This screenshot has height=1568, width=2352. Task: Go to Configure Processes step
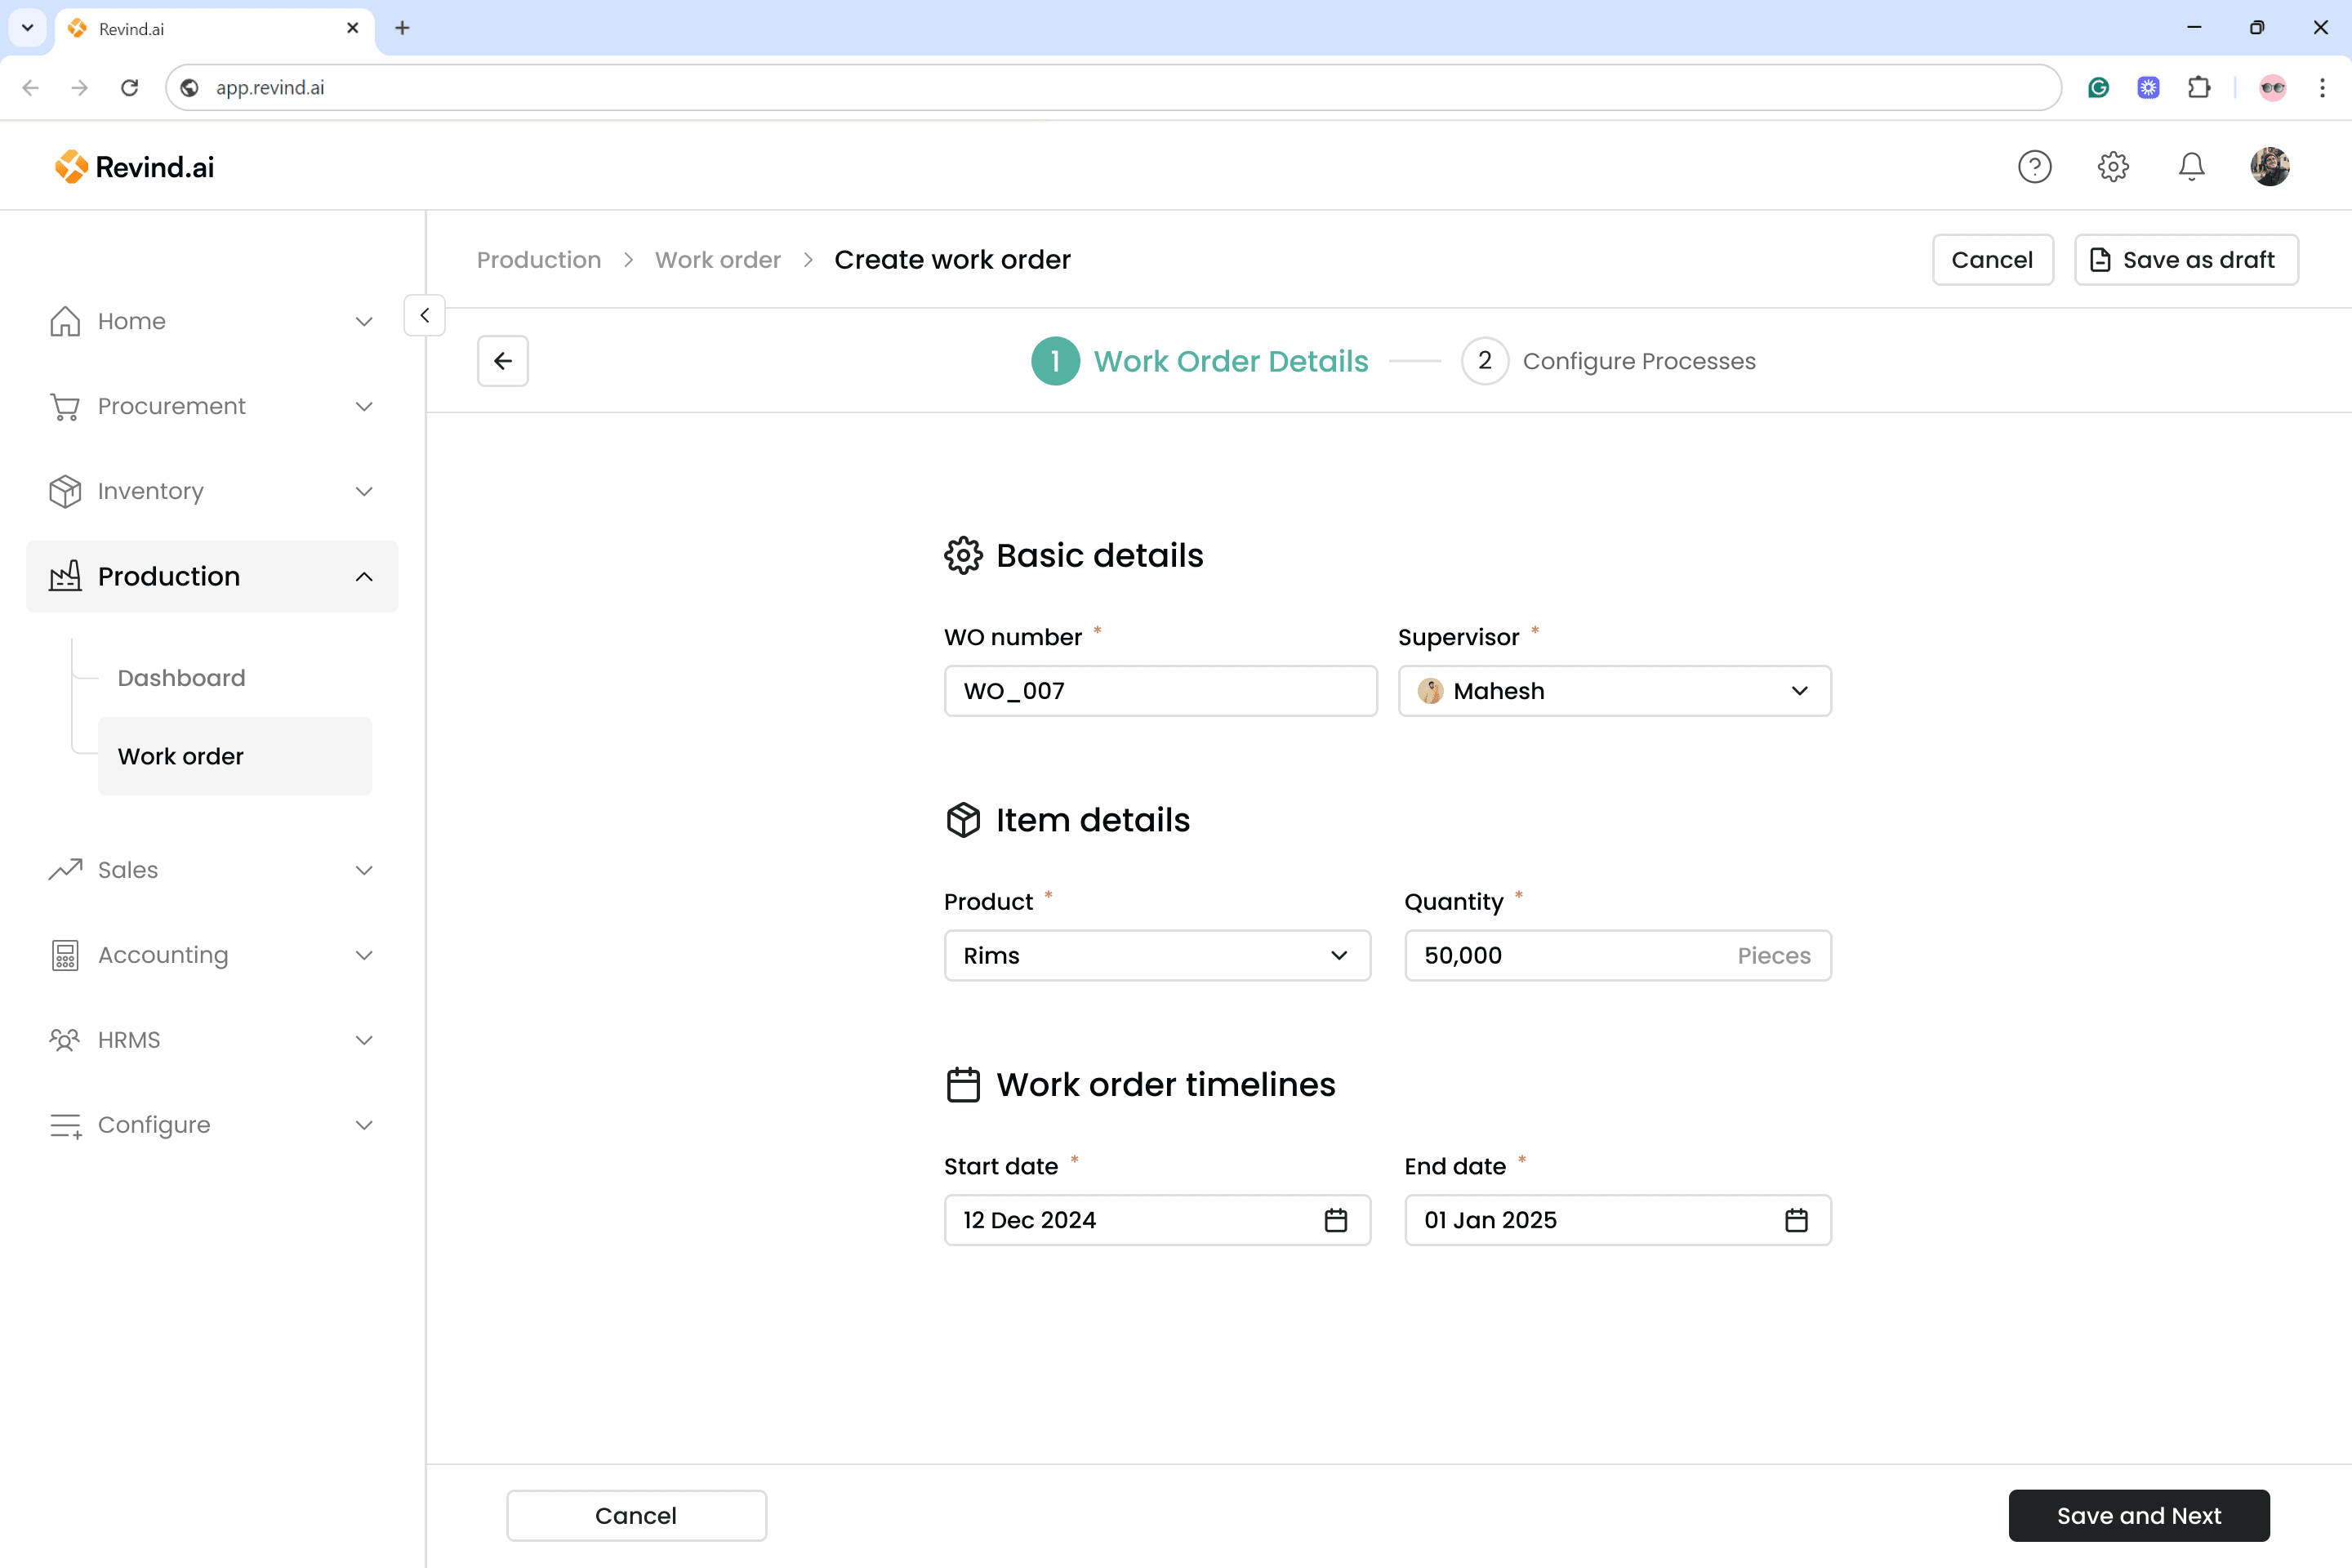(x=1608, y=361)
